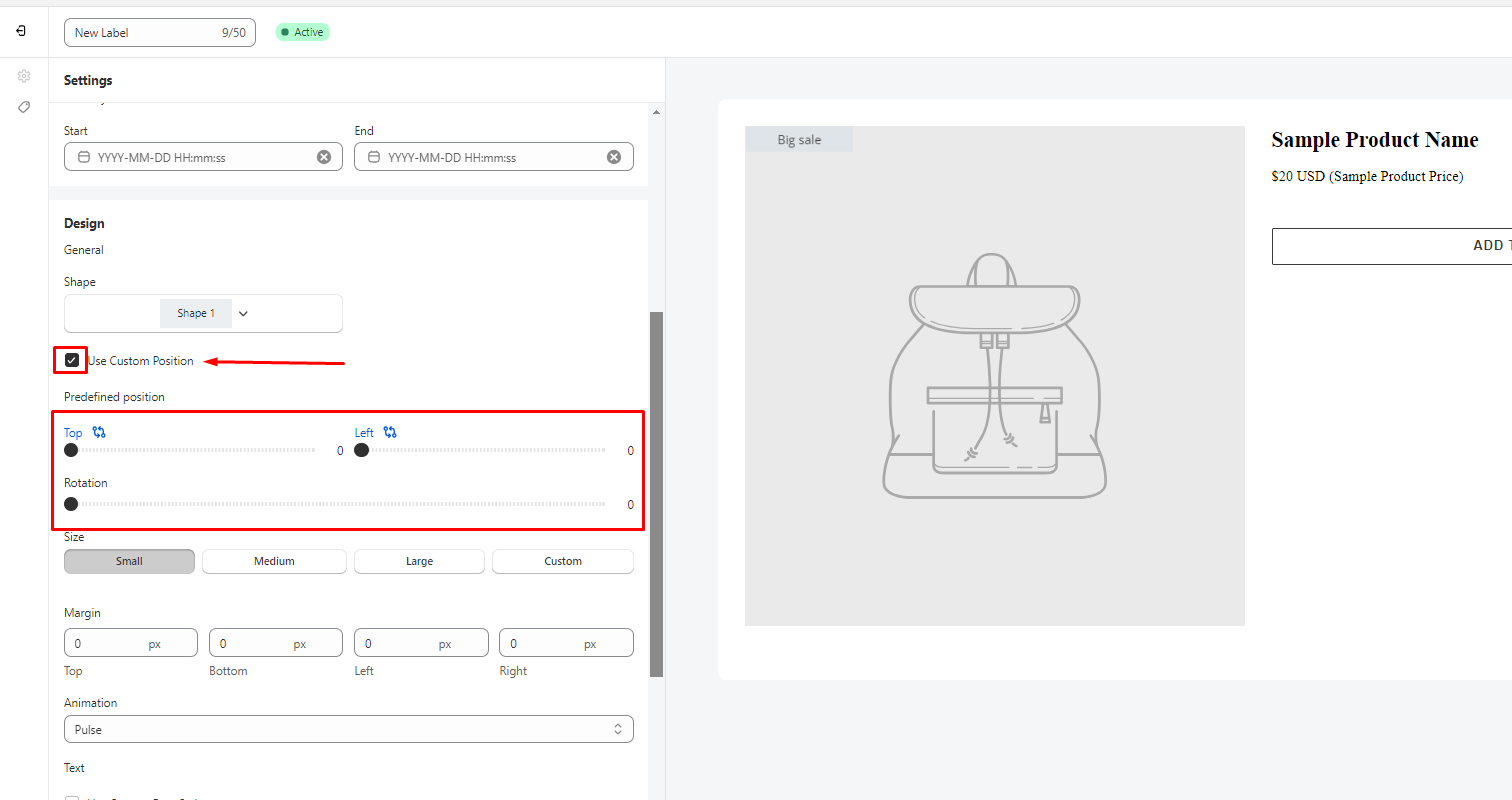The width and height of the screenshot is (1512, 800).
Task: Select the Large size option
Action: tap(419, 561)
